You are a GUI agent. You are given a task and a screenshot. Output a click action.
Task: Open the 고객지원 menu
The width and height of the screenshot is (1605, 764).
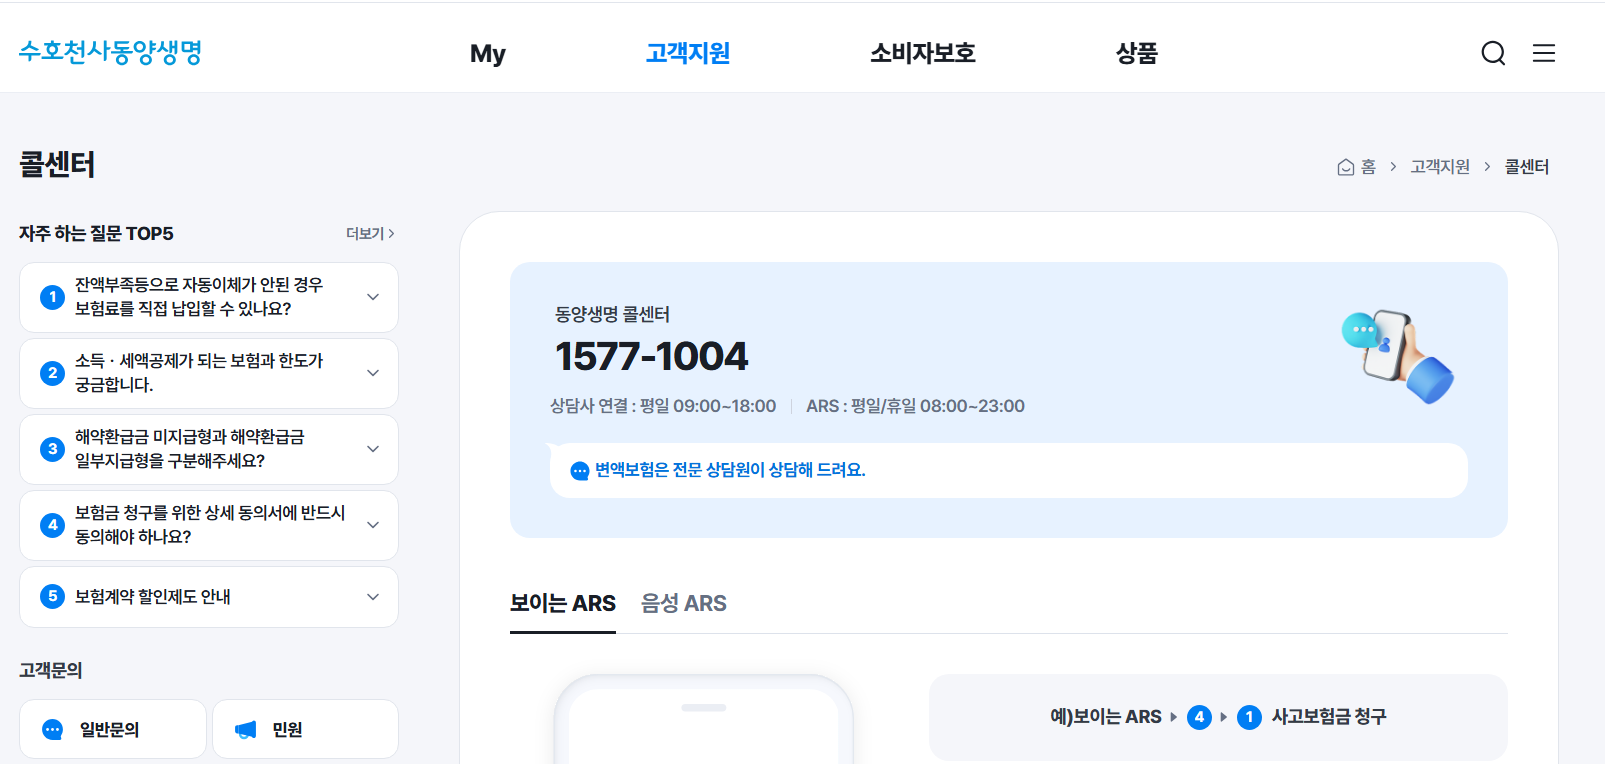click(688, 53)
